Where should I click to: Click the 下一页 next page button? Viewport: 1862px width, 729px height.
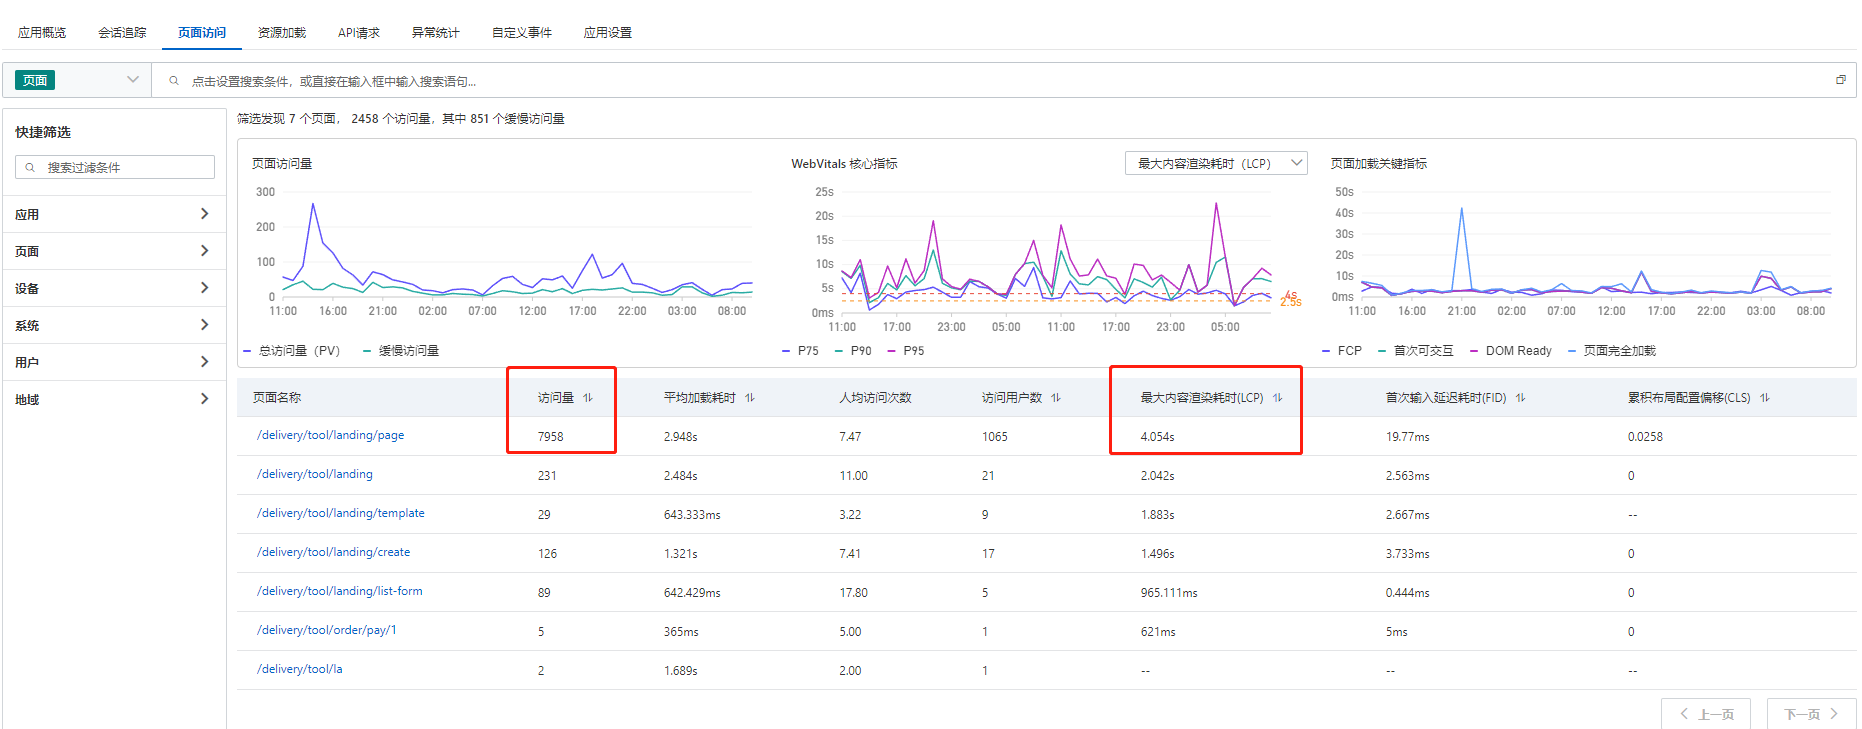tap(1811, 714)
